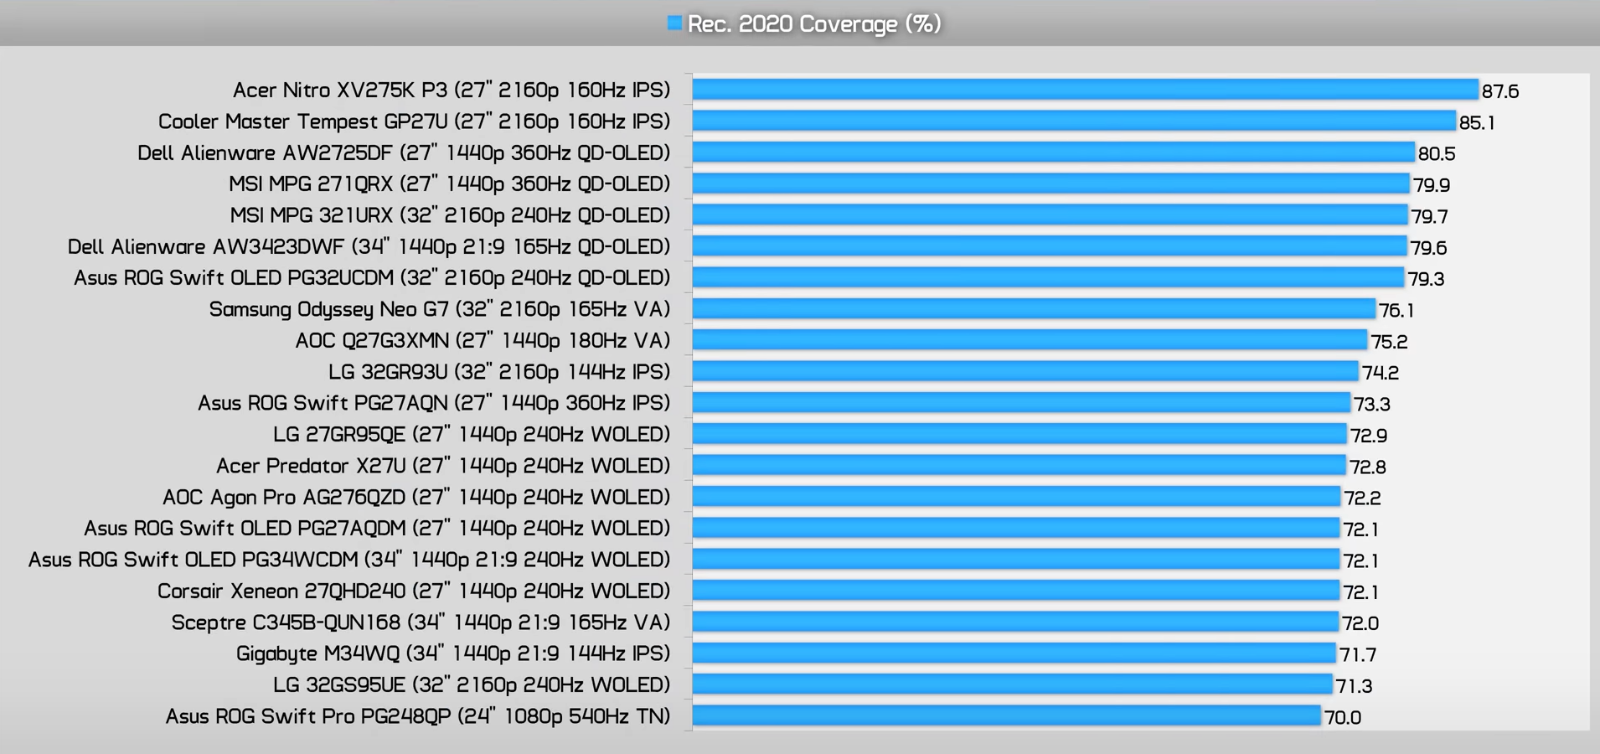Click the Samsung Odyssey Neo G7 bar
1600x754 pixels.
tap(1034, 309)
